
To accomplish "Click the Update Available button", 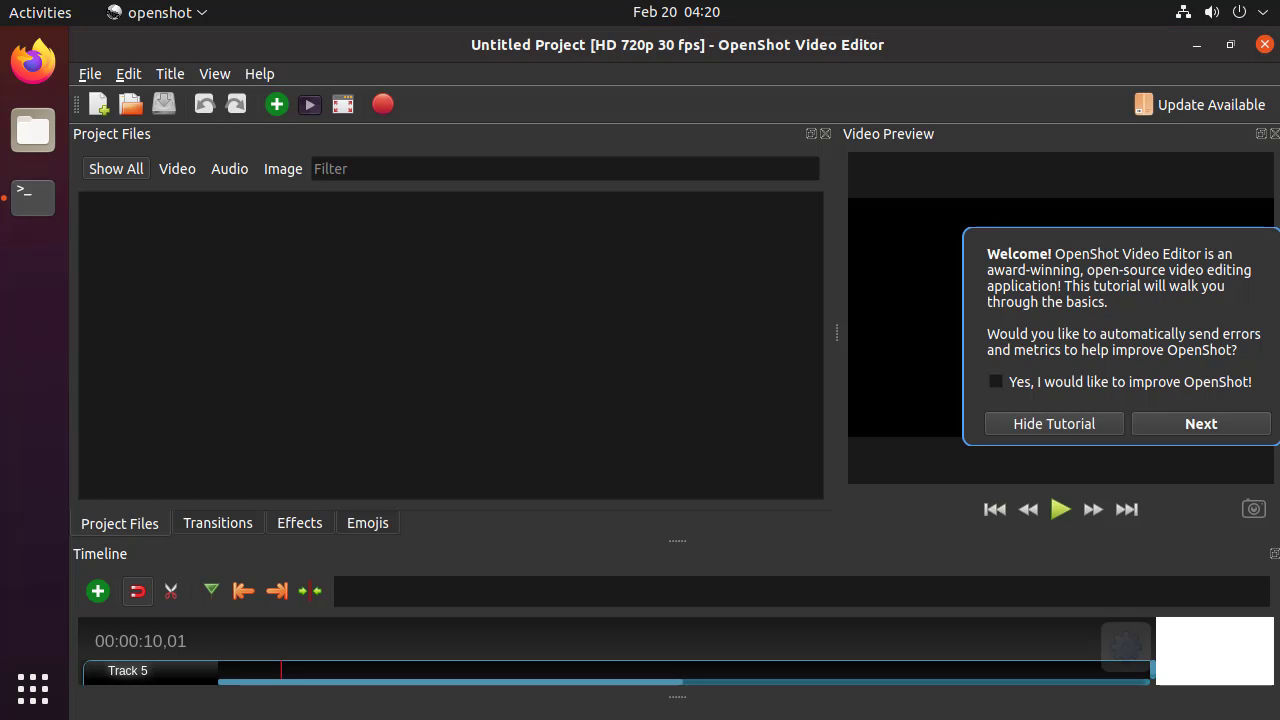I will click(x=1199, y=104).
